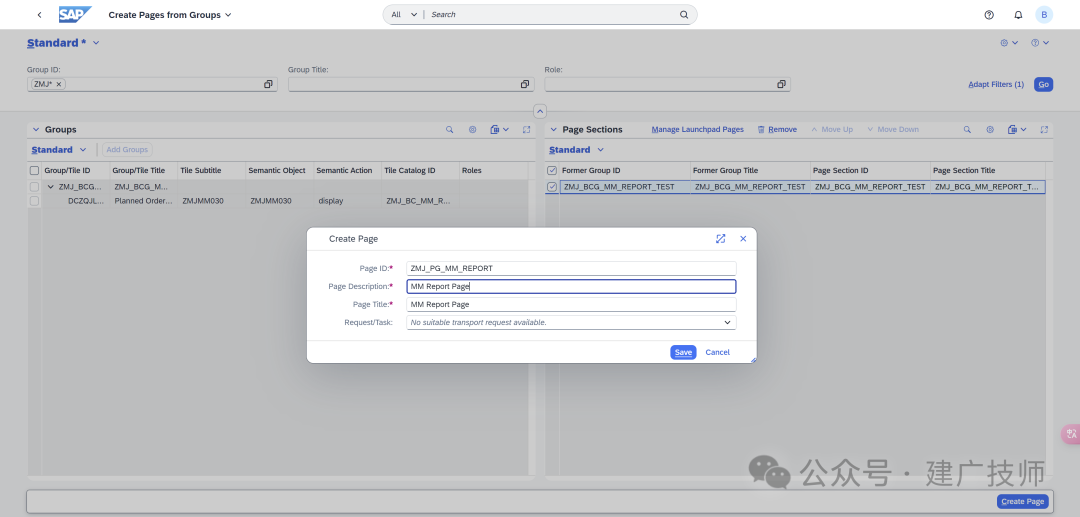Viewport: 1080px width, 517px height.
Task: Collapse the ZMJ_BCG tree node in Groups table
Action: 50,187
